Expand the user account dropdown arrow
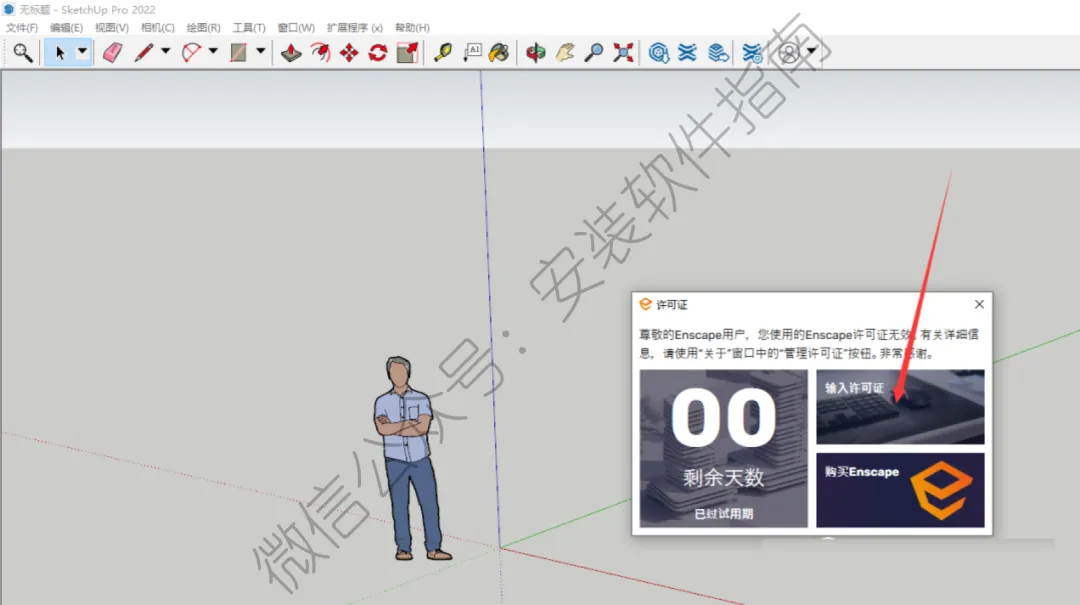Image resolution: width=1080 pixels, height=605 pixels. pos(811,51)
